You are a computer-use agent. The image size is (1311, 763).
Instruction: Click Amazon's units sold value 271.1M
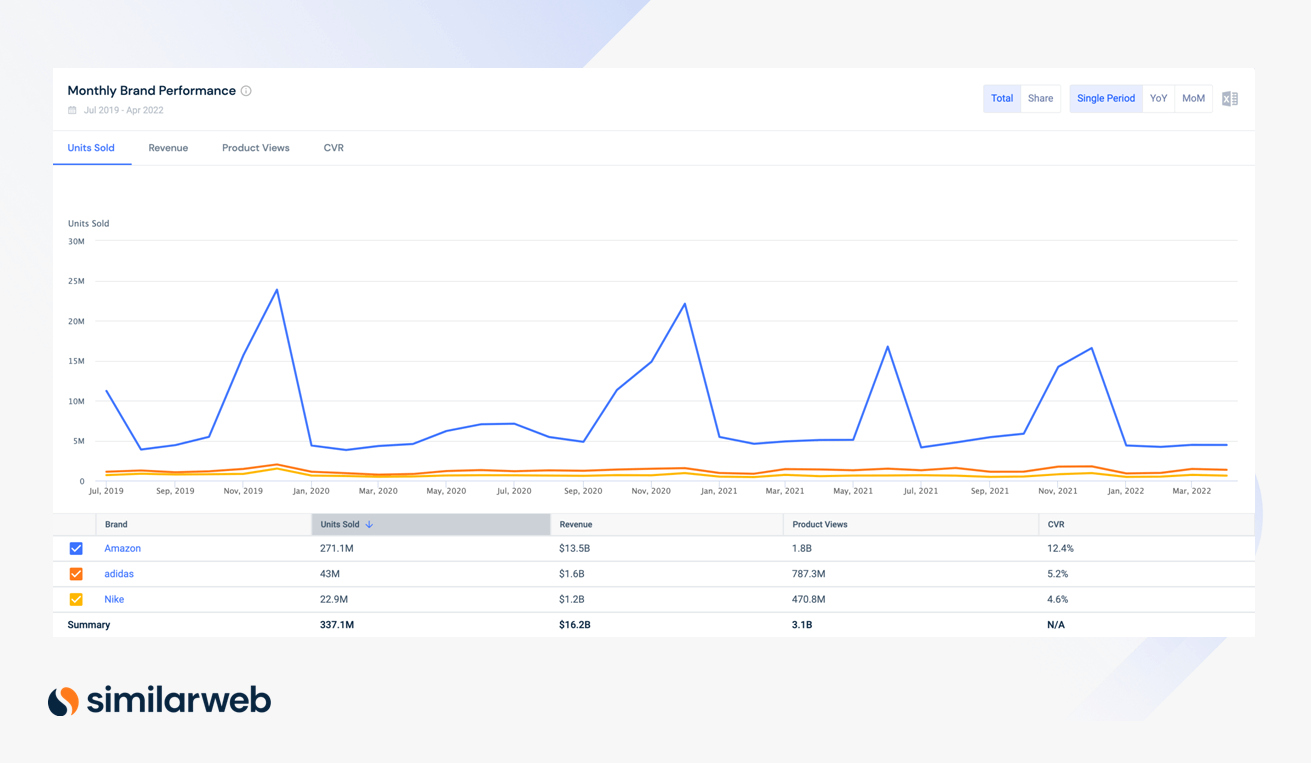(337, 548)
